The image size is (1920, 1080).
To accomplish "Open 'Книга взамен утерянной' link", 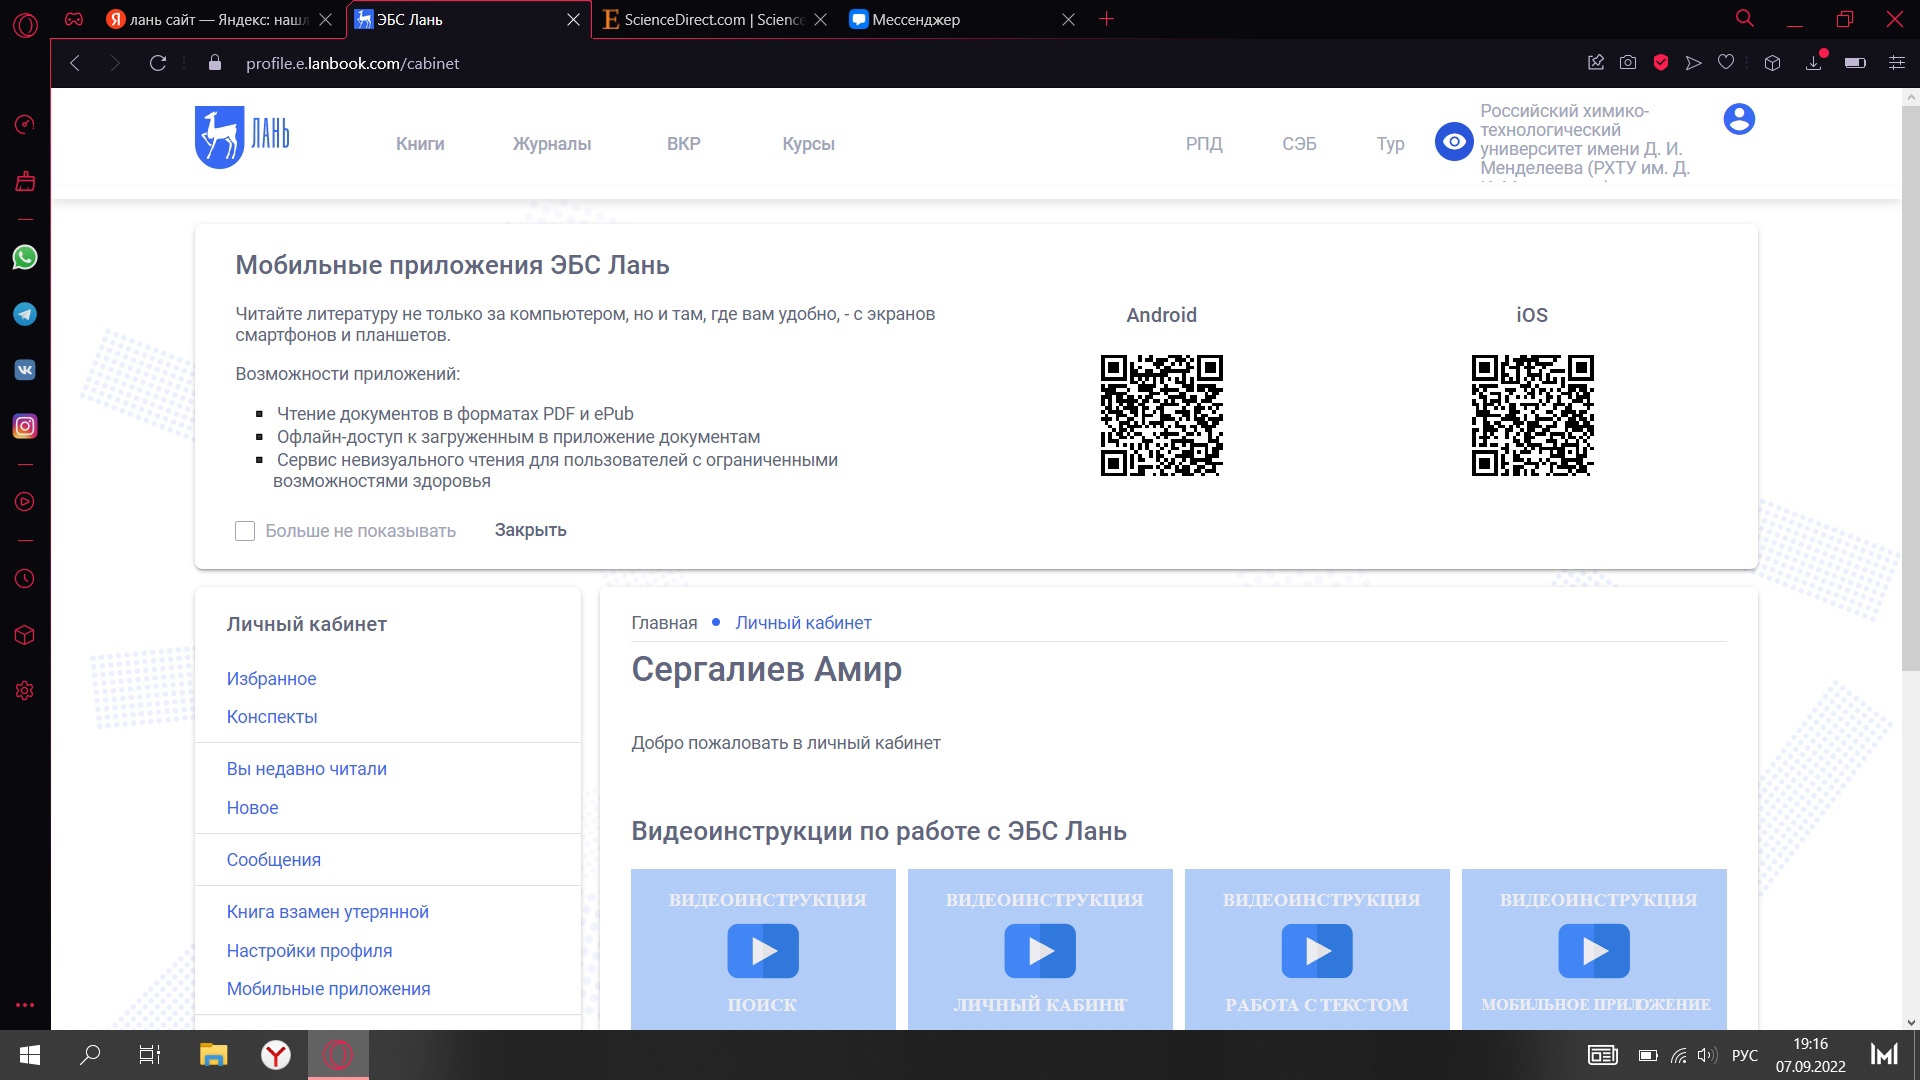I will [327, 912].
